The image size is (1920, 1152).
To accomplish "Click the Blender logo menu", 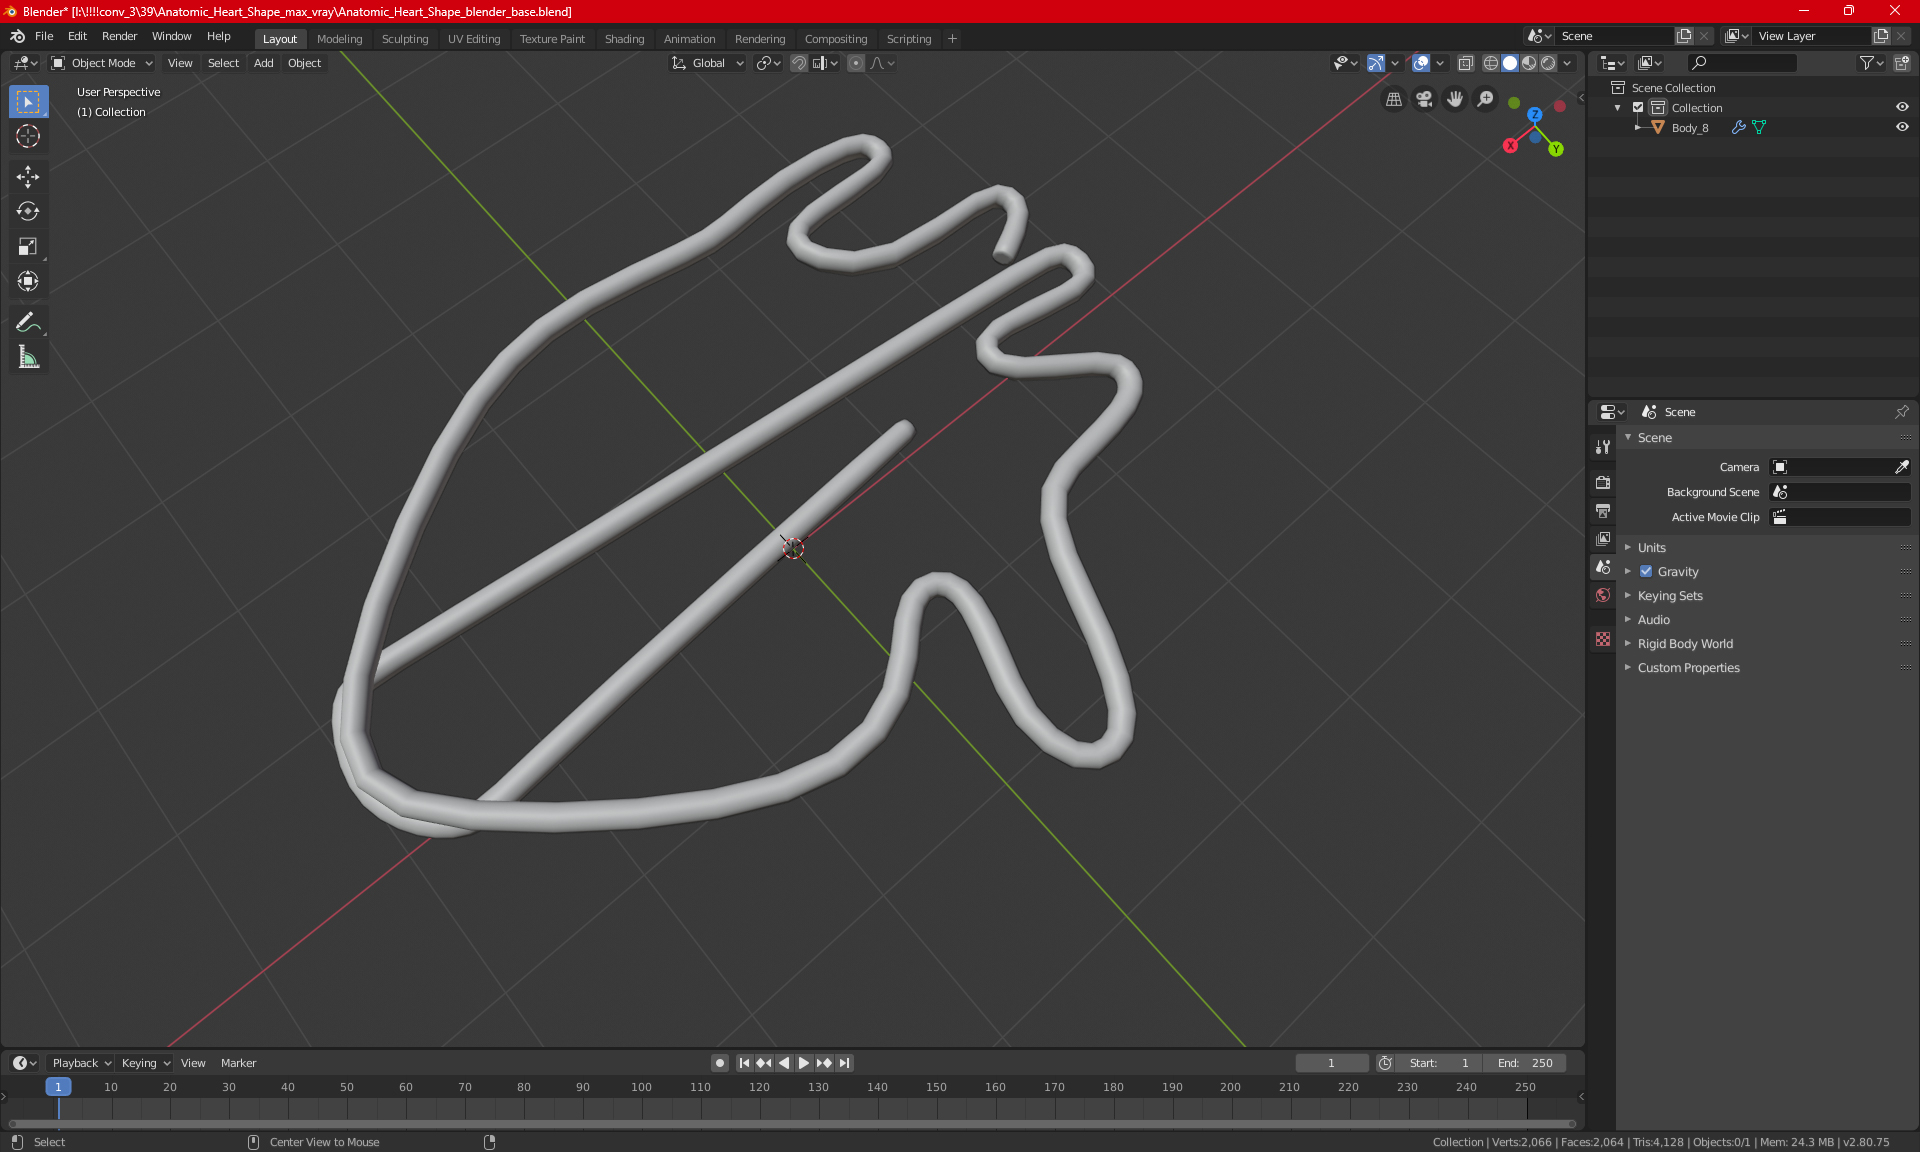I will [17, 36].
